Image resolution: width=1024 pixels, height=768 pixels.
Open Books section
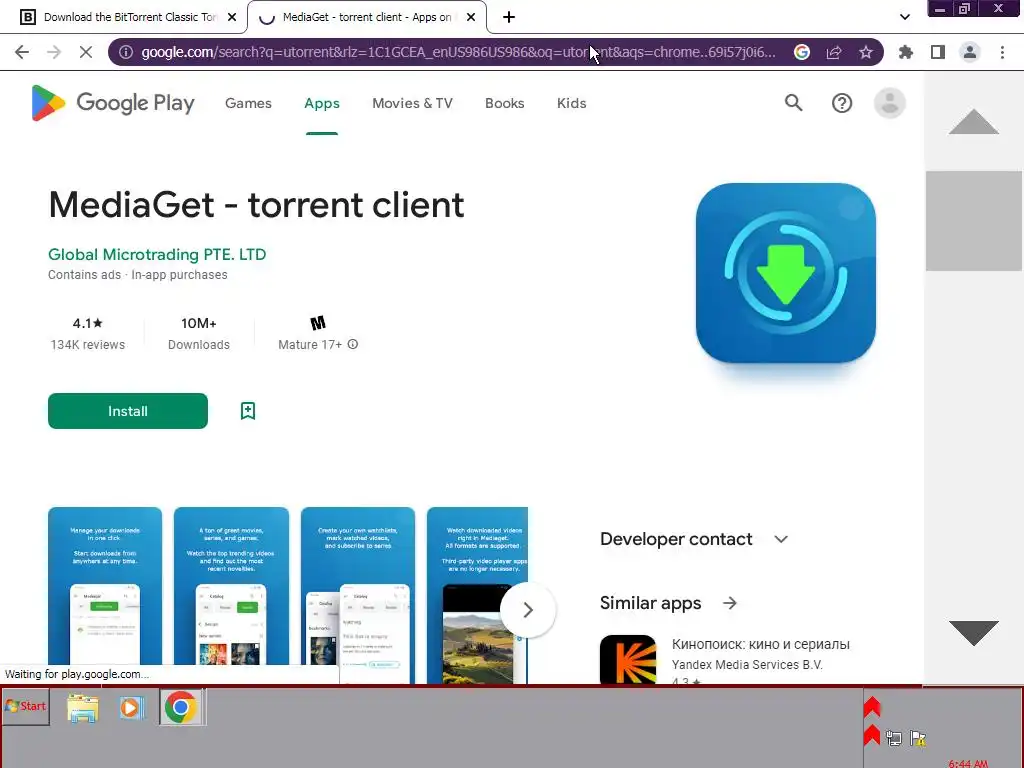504,103
